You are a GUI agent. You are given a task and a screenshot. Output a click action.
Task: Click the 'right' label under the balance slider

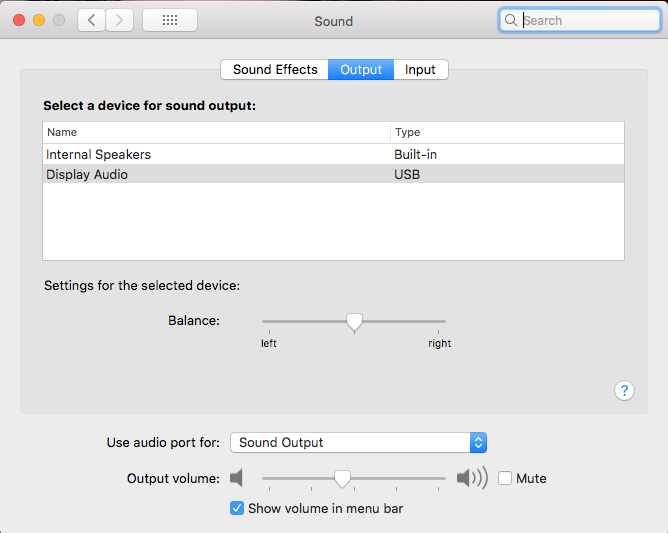tap(440, 343)
